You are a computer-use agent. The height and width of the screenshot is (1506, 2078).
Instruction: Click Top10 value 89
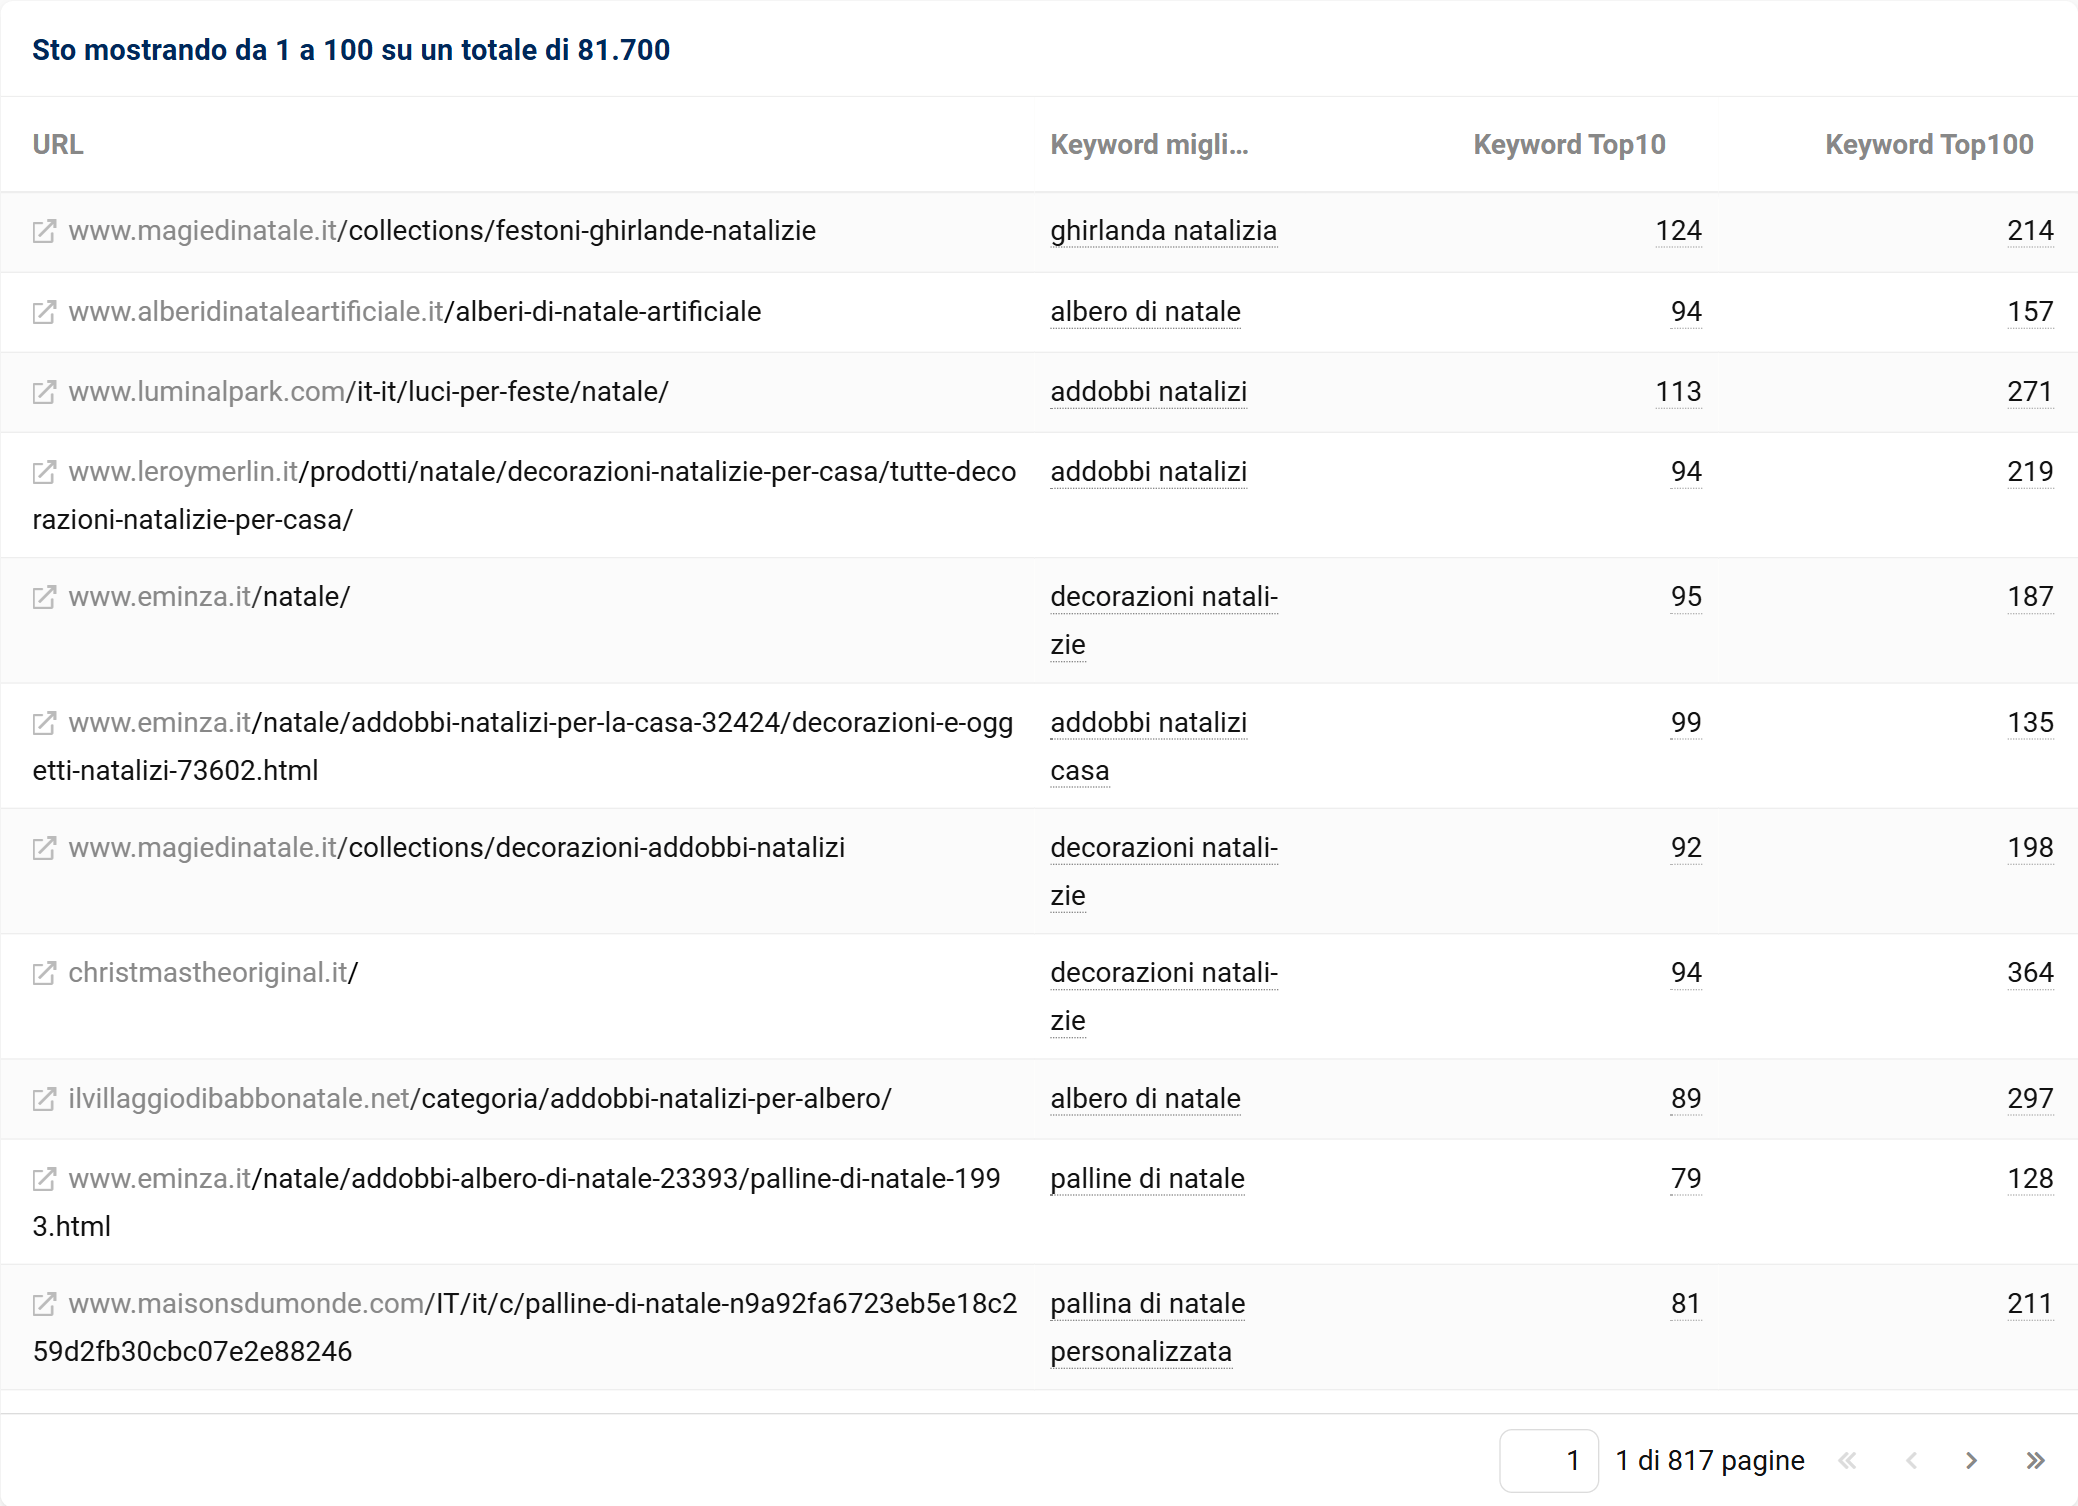[x=1686, y=1099]
